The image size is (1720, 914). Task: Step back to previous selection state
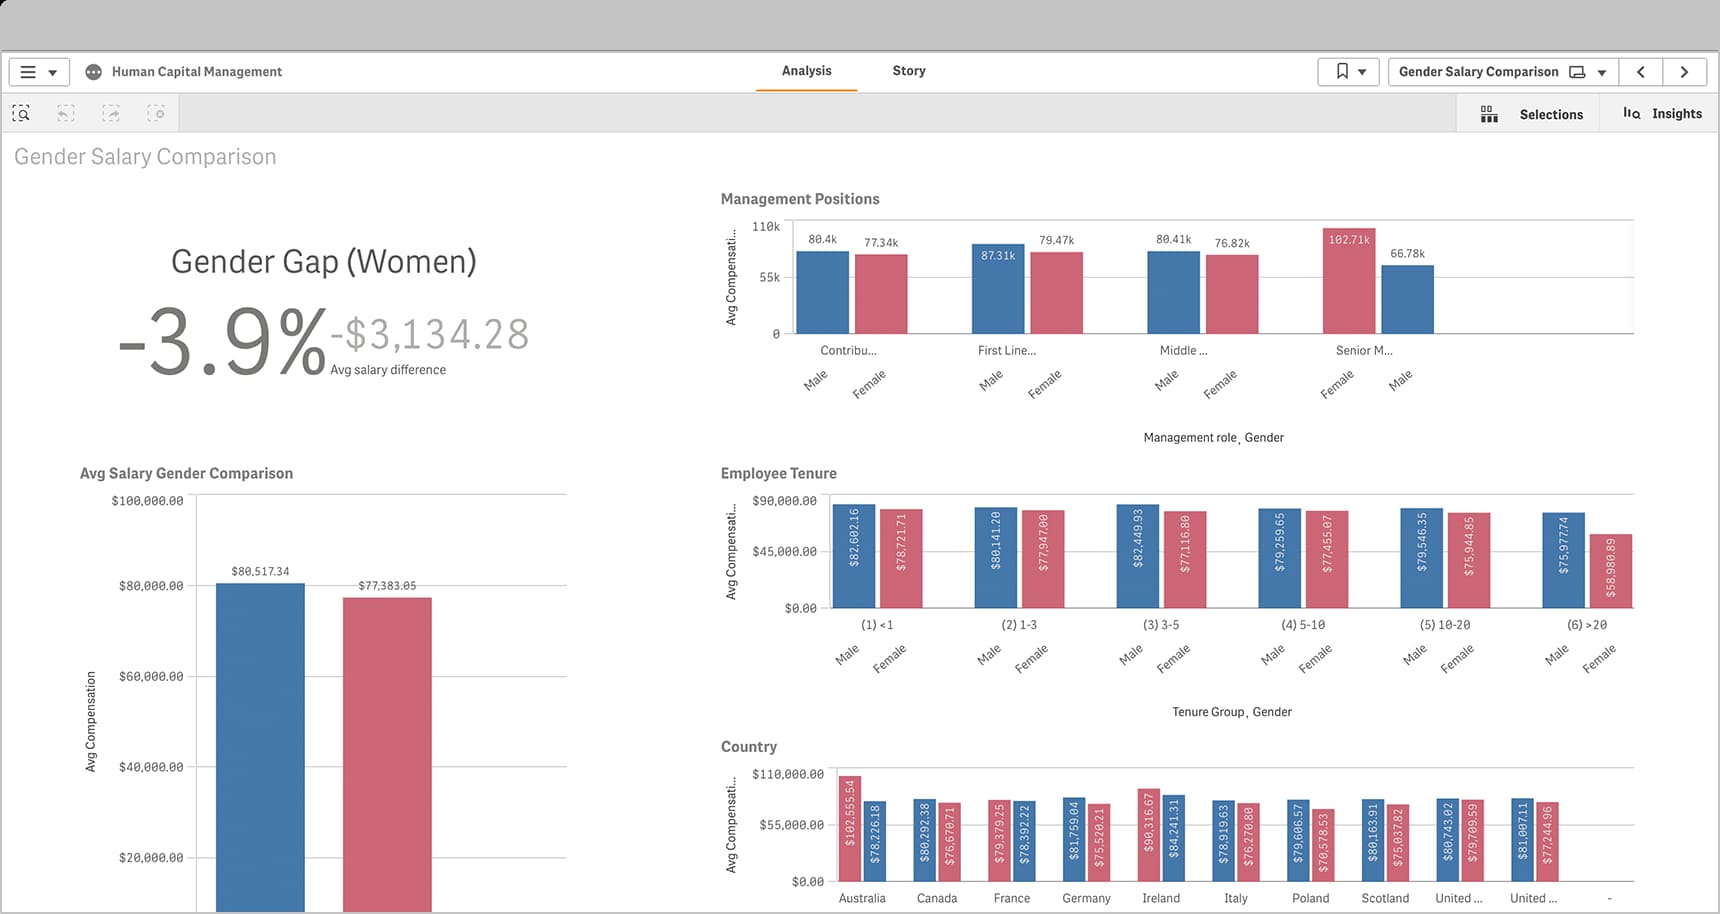coord(65,113)
